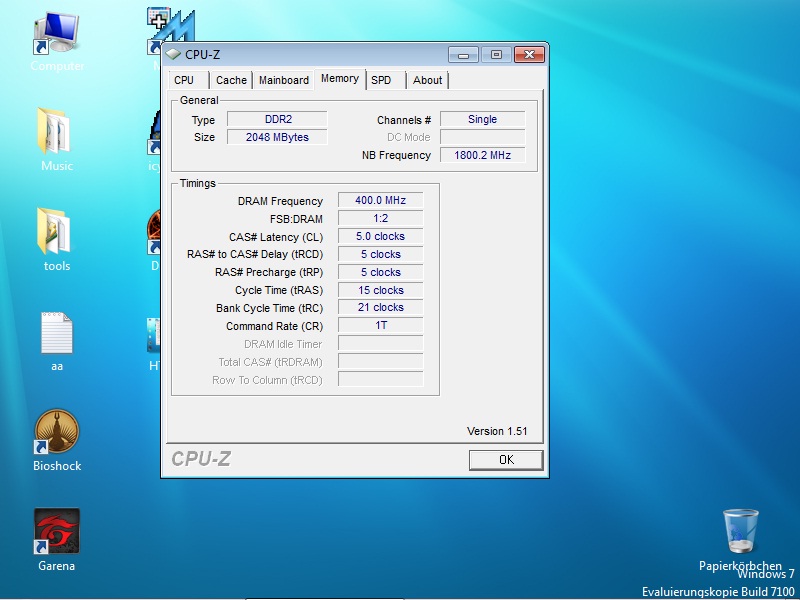800x600 pixels.
Task: Click the Cycle Time (tRAS) label
Action: coord(279,290)
